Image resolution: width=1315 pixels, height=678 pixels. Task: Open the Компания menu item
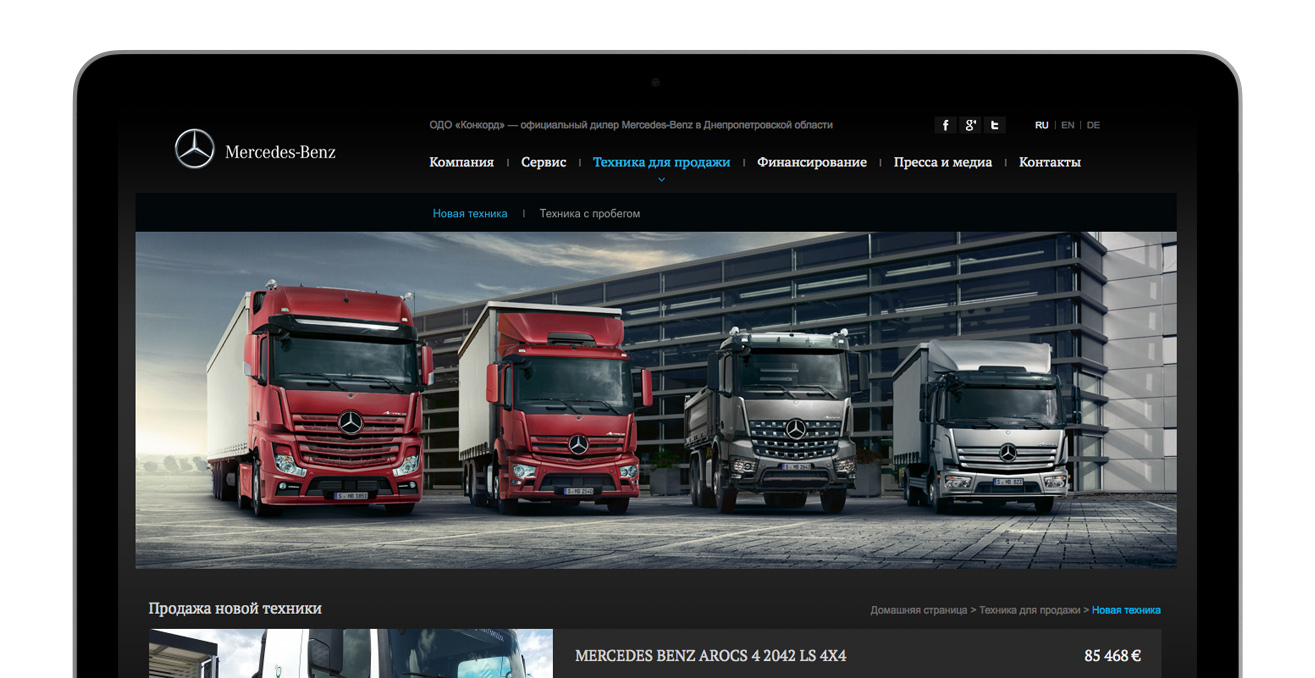461,162
